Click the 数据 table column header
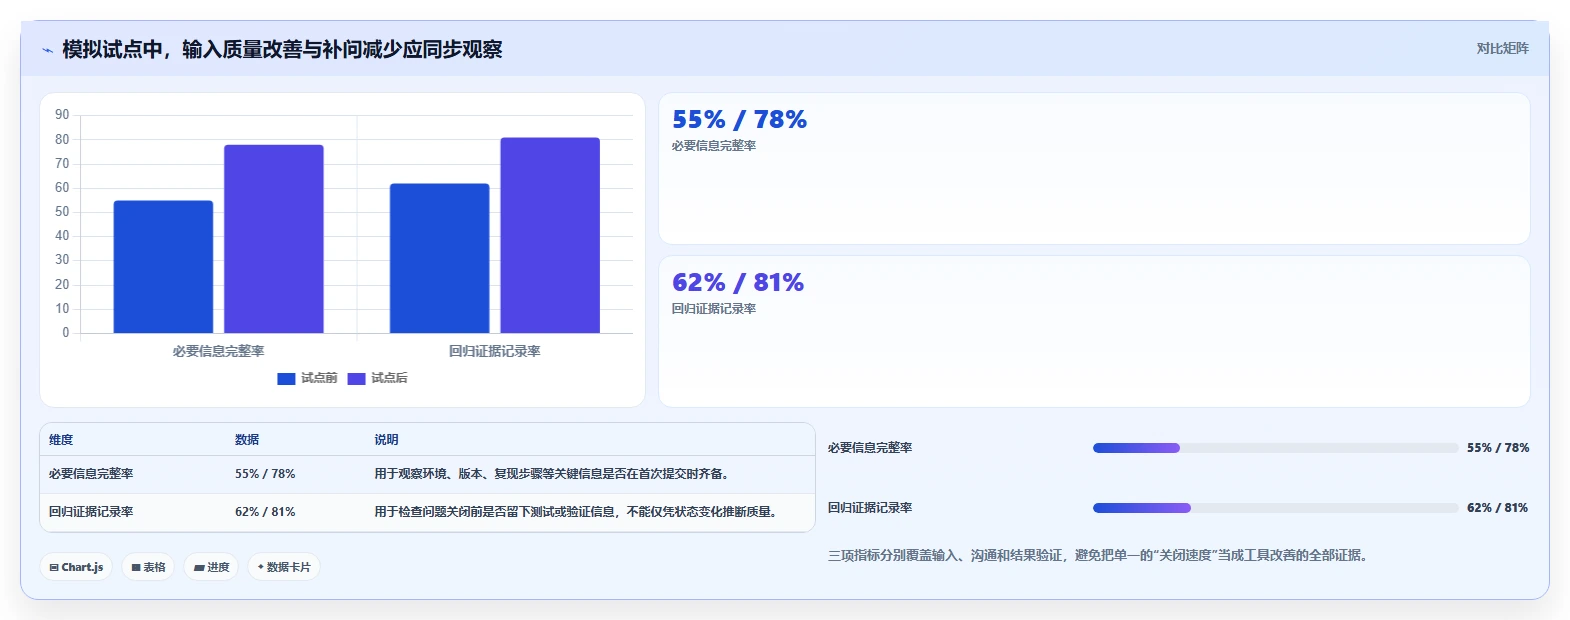 [x=247, y=440]
